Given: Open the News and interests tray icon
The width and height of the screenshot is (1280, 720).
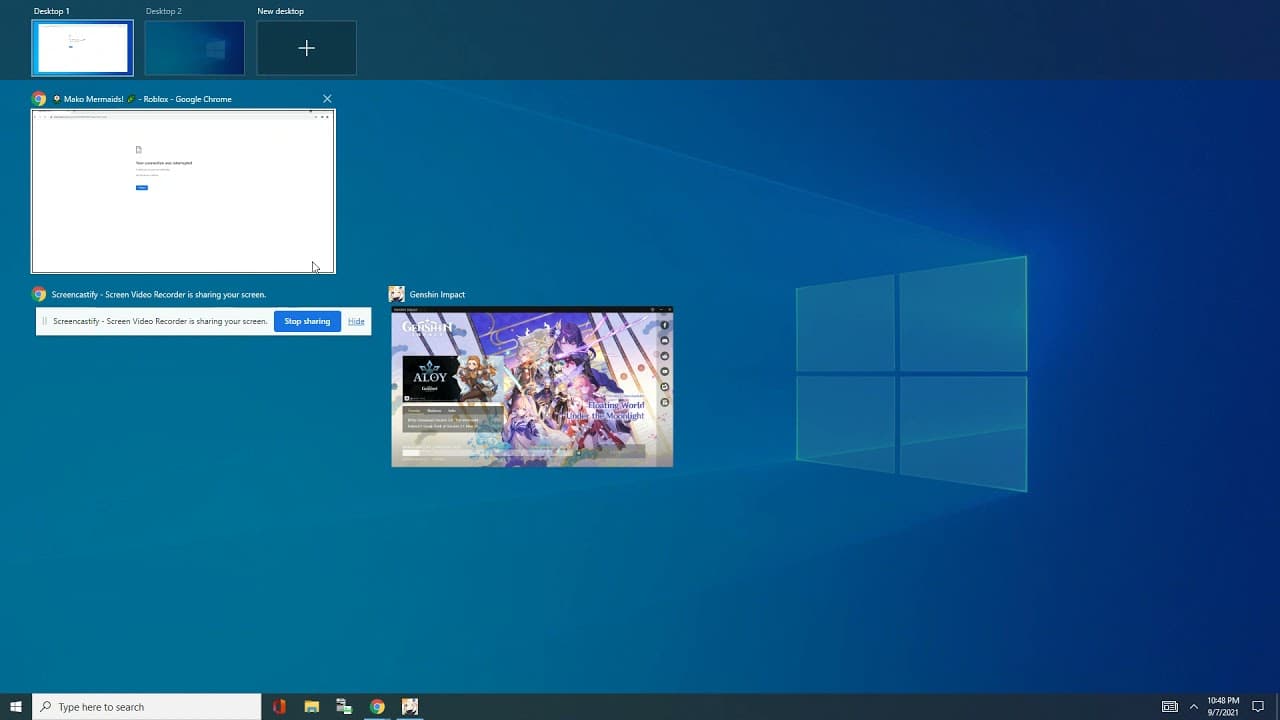Looking at the screenshot, I should pyautogui.click(x=1169, y=707).
